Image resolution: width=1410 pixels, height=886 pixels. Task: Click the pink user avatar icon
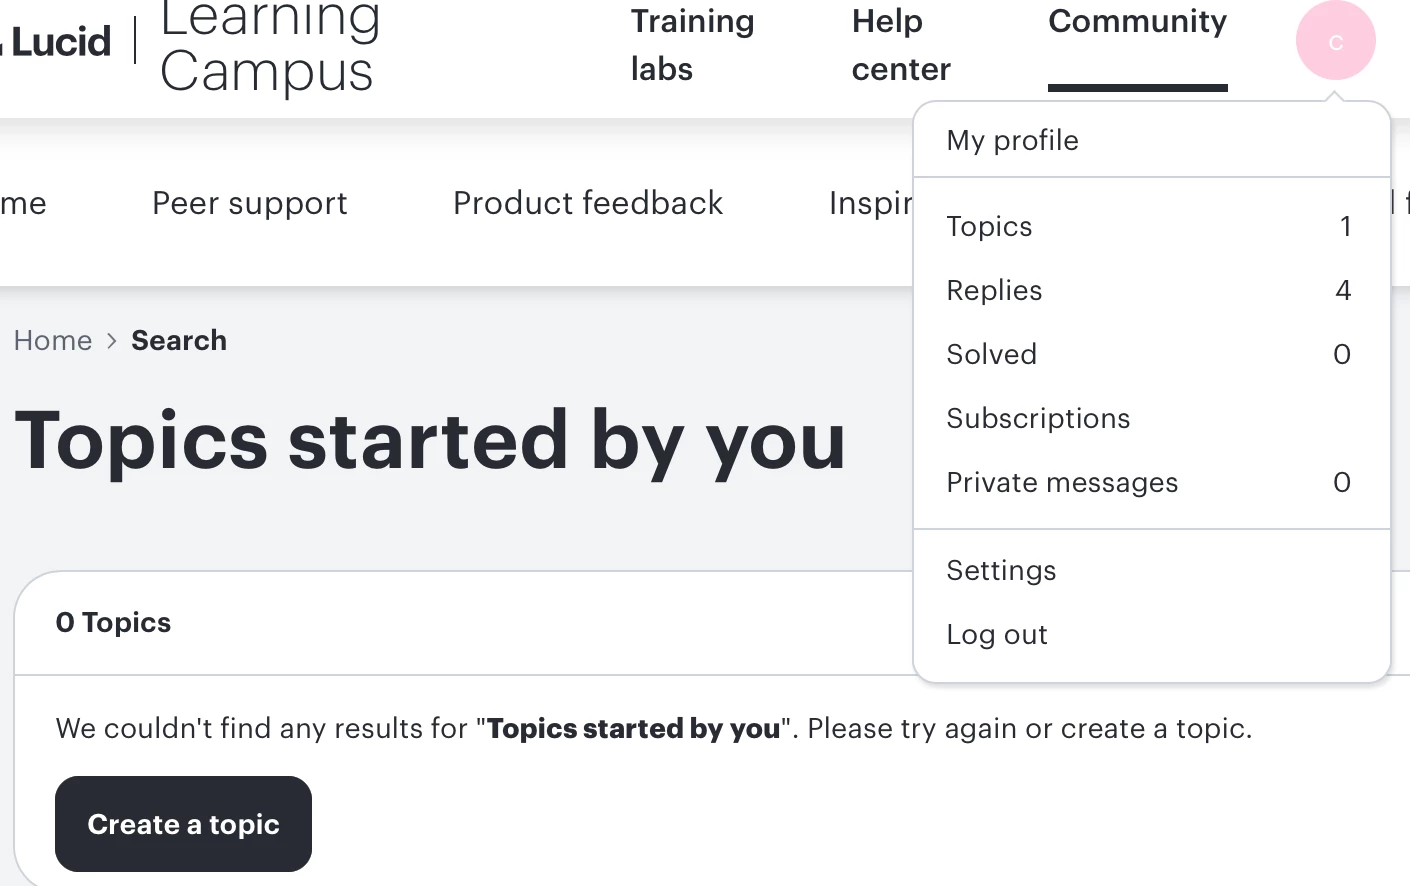1335,40
